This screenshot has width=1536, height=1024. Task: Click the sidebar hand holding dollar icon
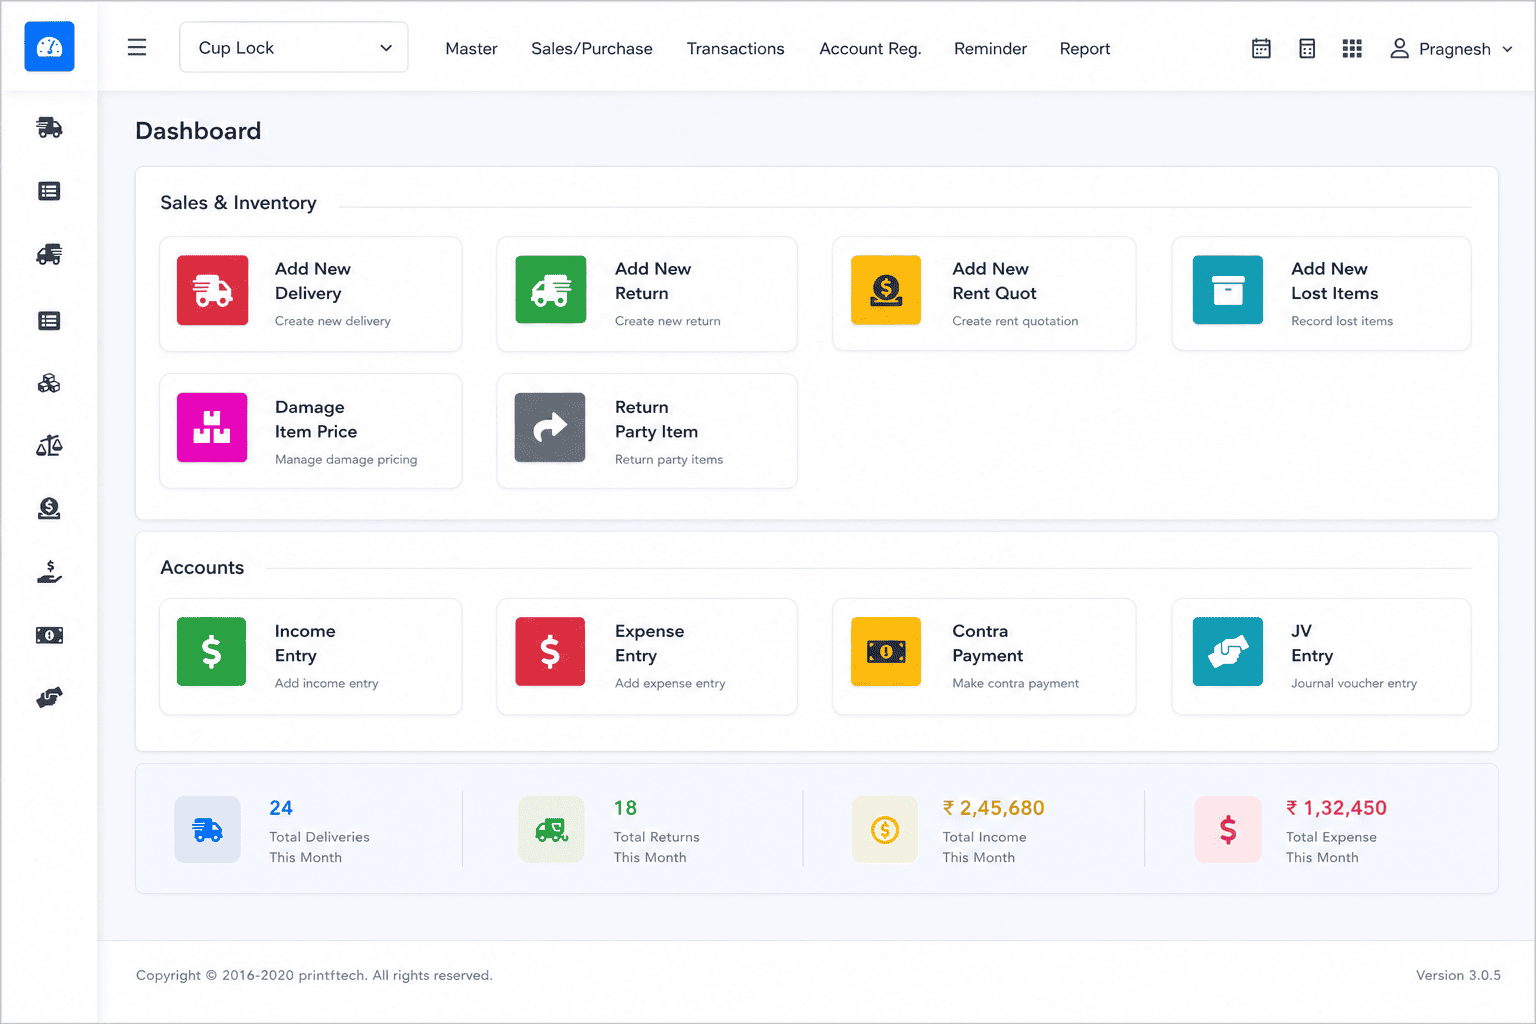[x=49, y=572]
